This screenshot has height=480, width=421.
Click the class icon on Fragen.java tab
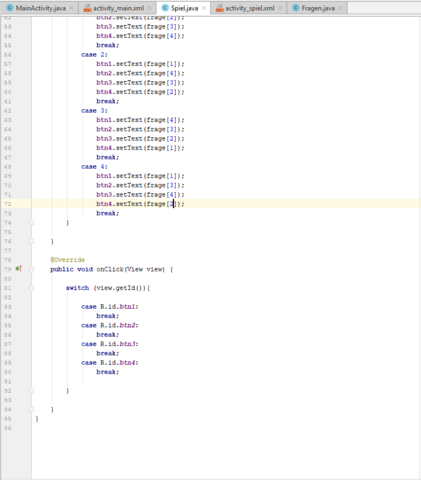[296, 8]
